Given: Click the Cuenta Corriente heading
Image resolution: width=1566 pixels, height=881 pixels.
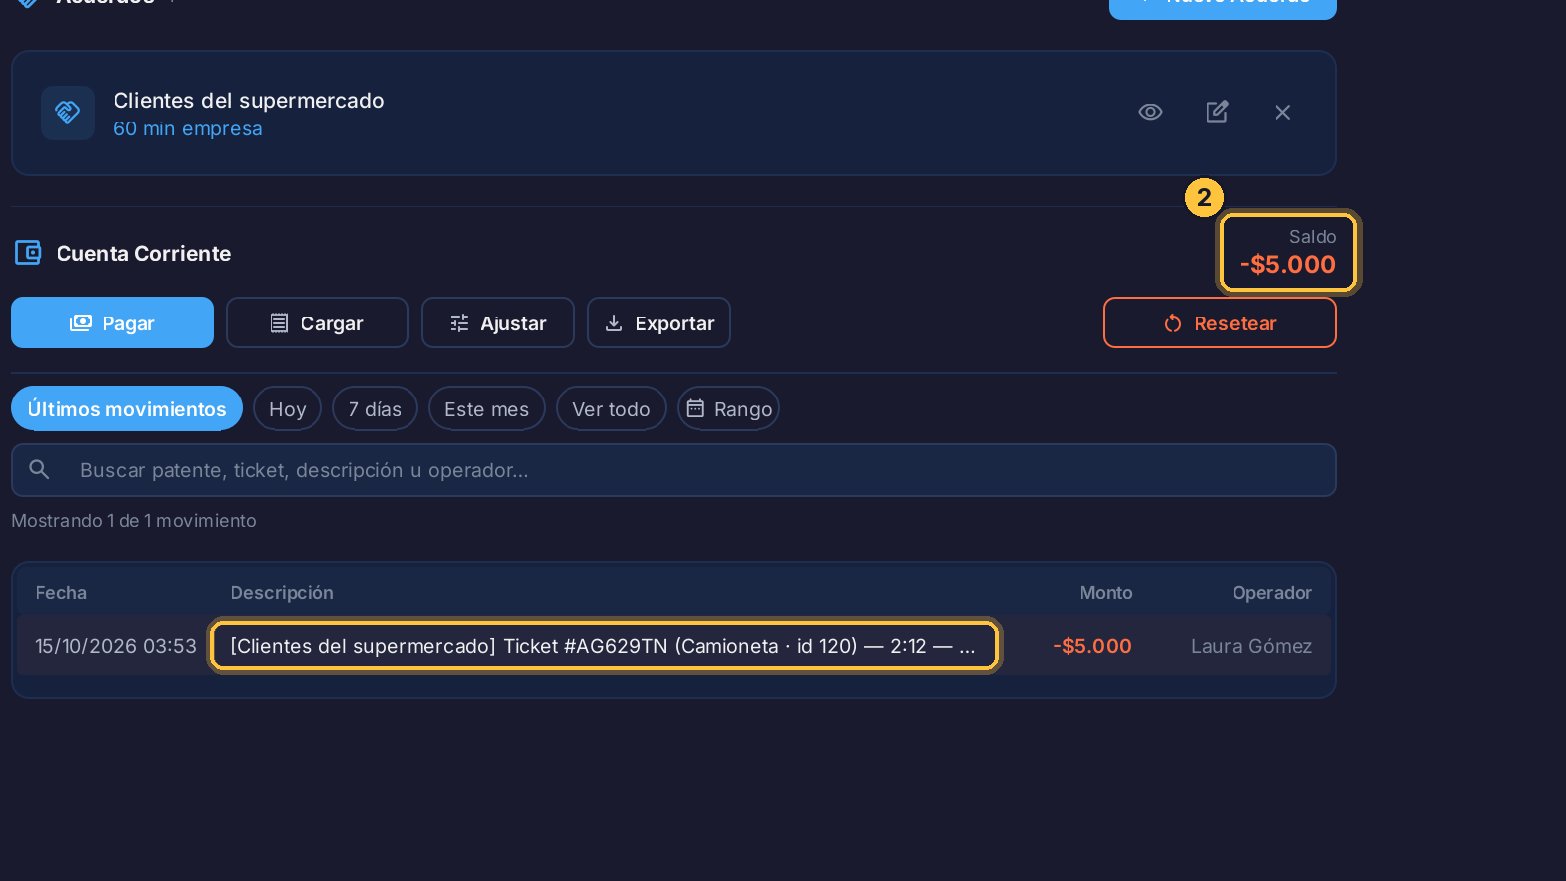Looking at the screenshot, I should (x=144, y=253).
